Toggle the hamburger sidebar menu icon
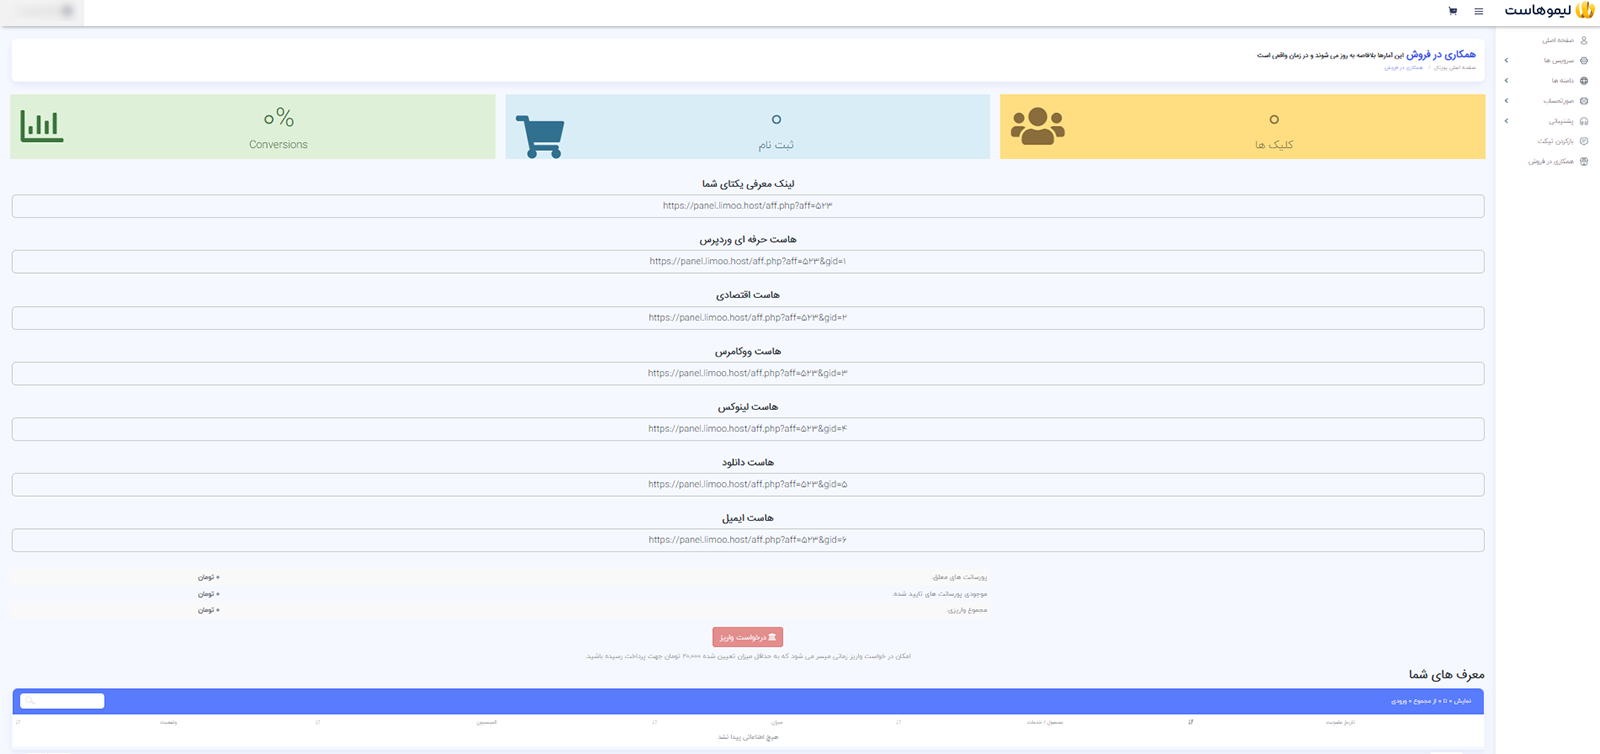 (x=1479, y=11)
